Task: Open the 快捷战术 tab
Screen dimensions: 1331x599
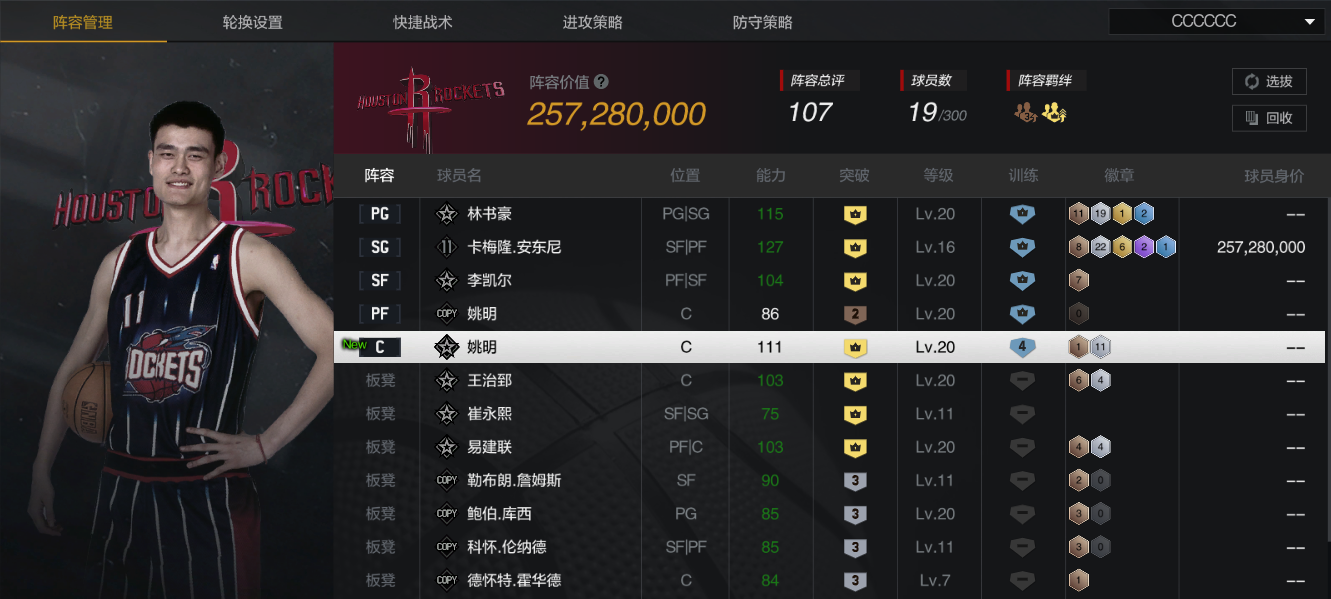Action: [423, 22]
